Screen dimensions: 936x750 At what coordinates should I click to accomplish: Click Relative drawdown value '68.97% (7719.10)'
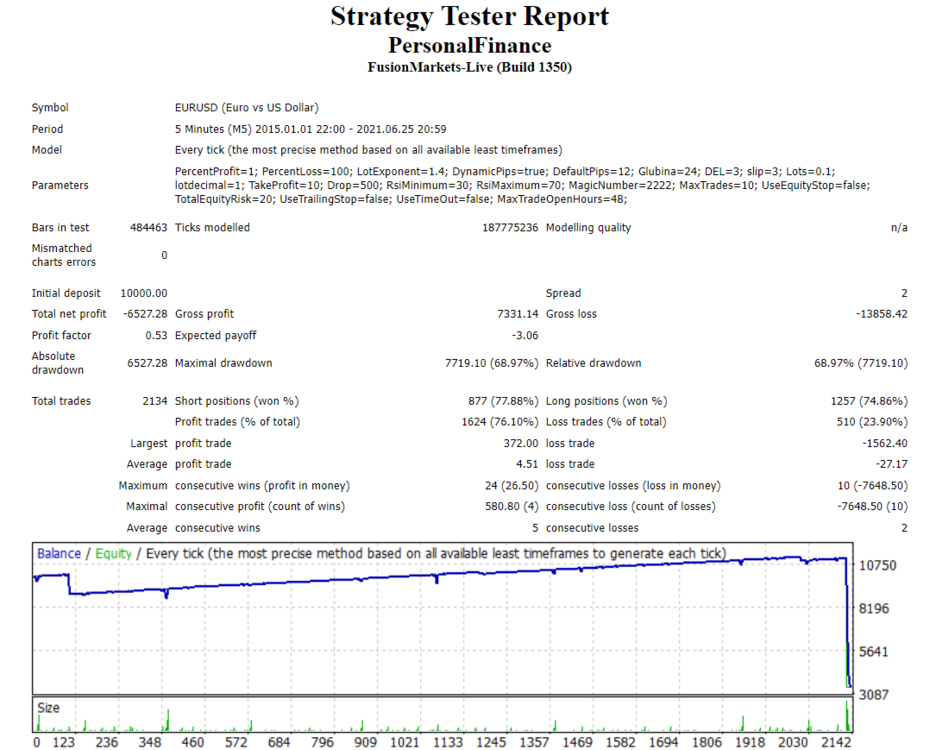point(861,363)
